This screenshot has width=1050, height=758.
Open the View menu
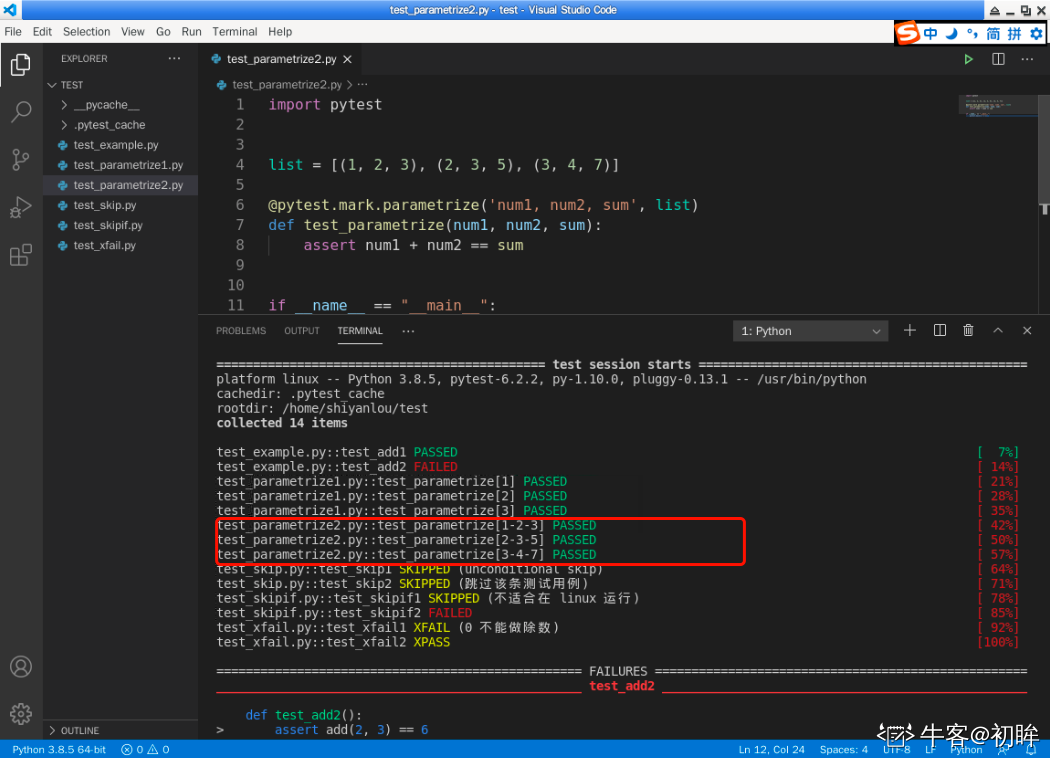click(133, 31)
